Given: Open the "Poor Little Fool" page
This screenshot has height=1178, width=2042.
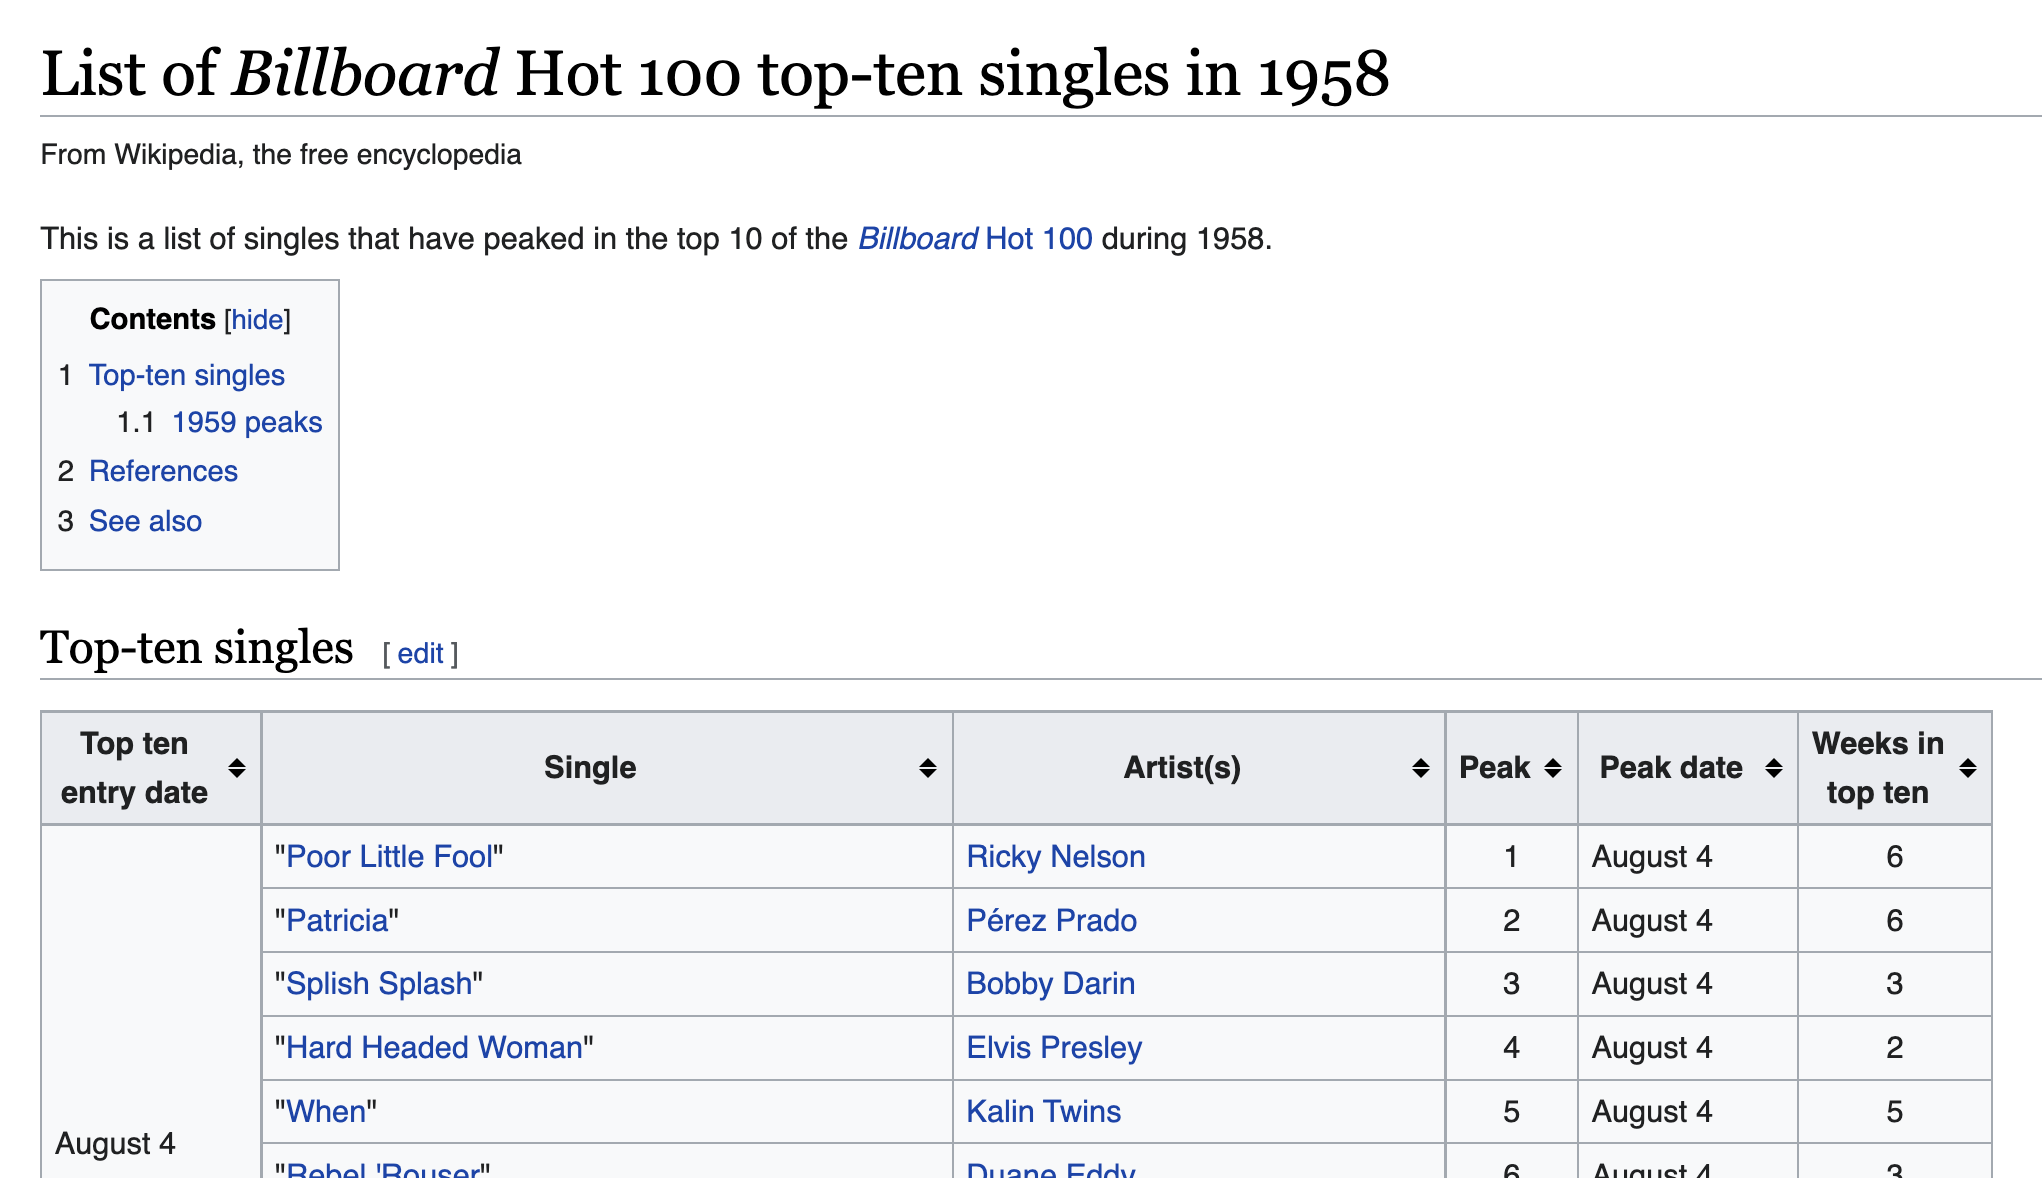Looking at the screenshot, I should point(390,856).
